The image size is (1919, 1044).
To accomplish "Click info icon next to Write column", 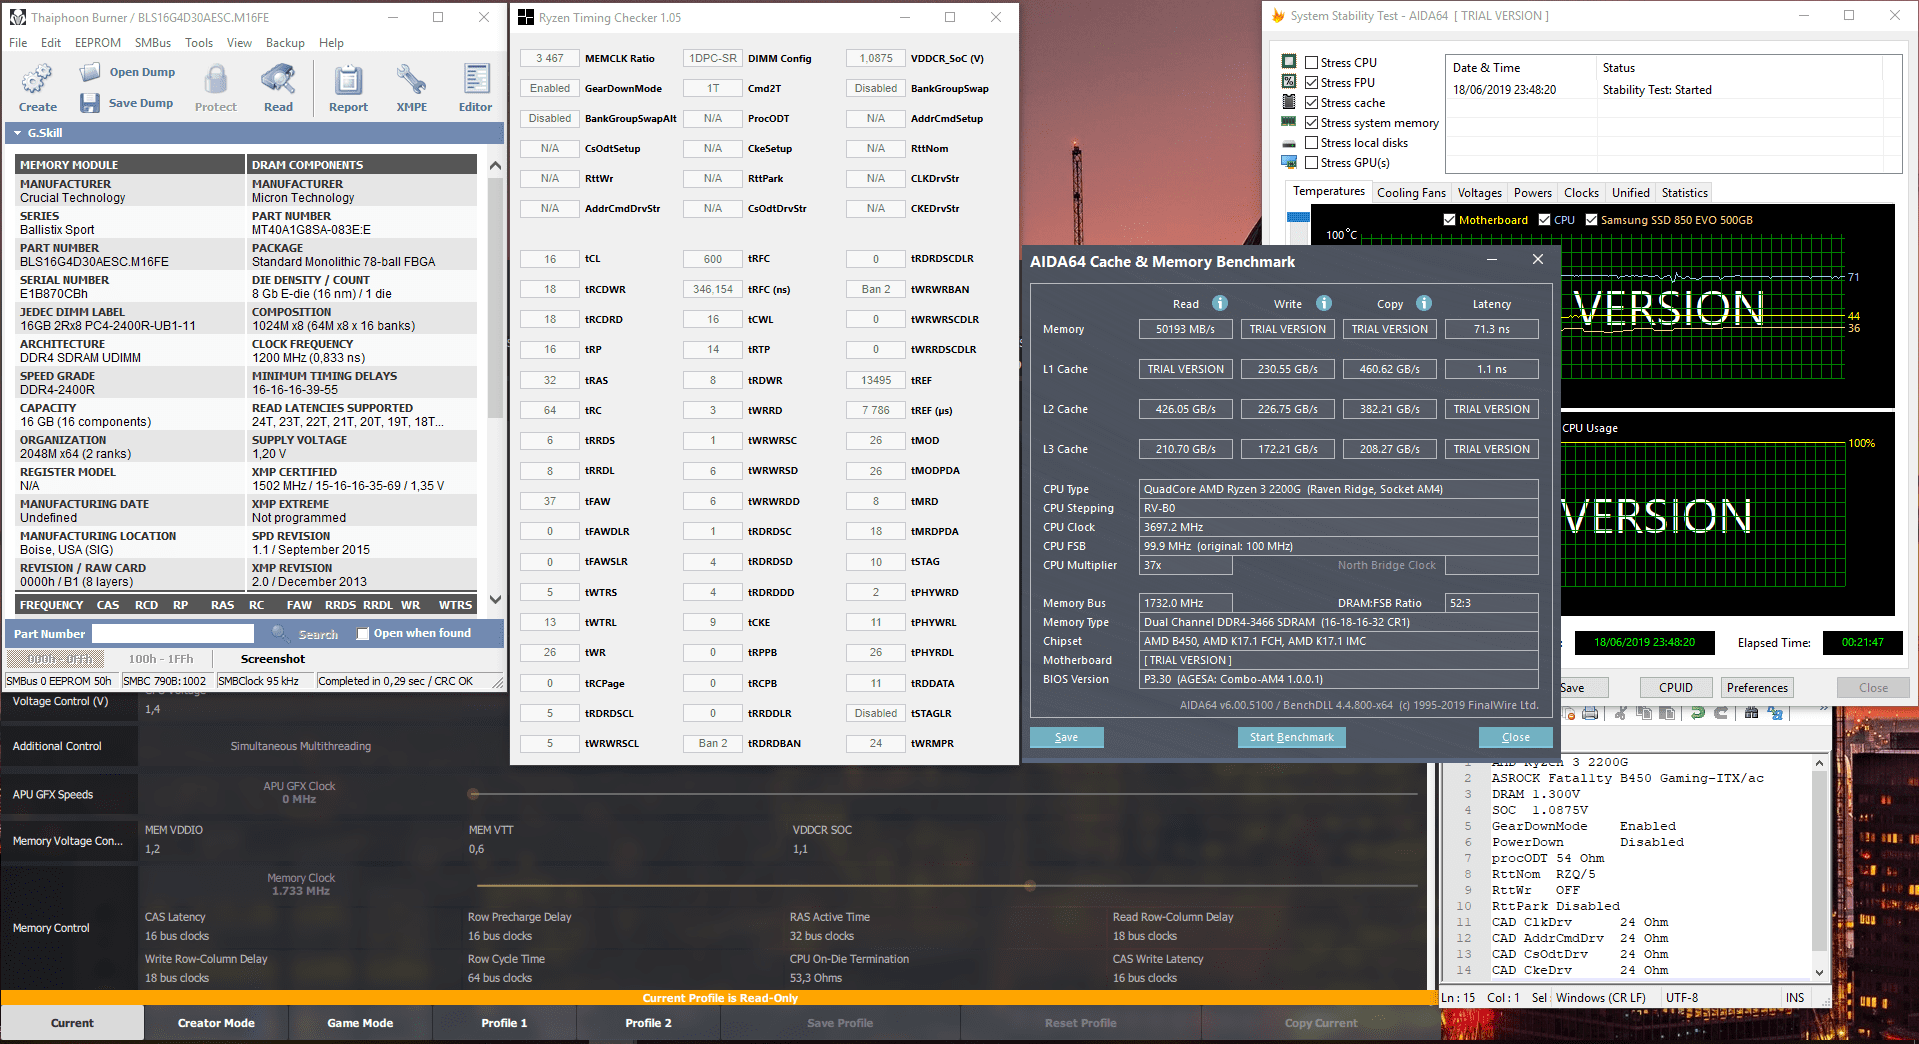I will click(1324, 303).
